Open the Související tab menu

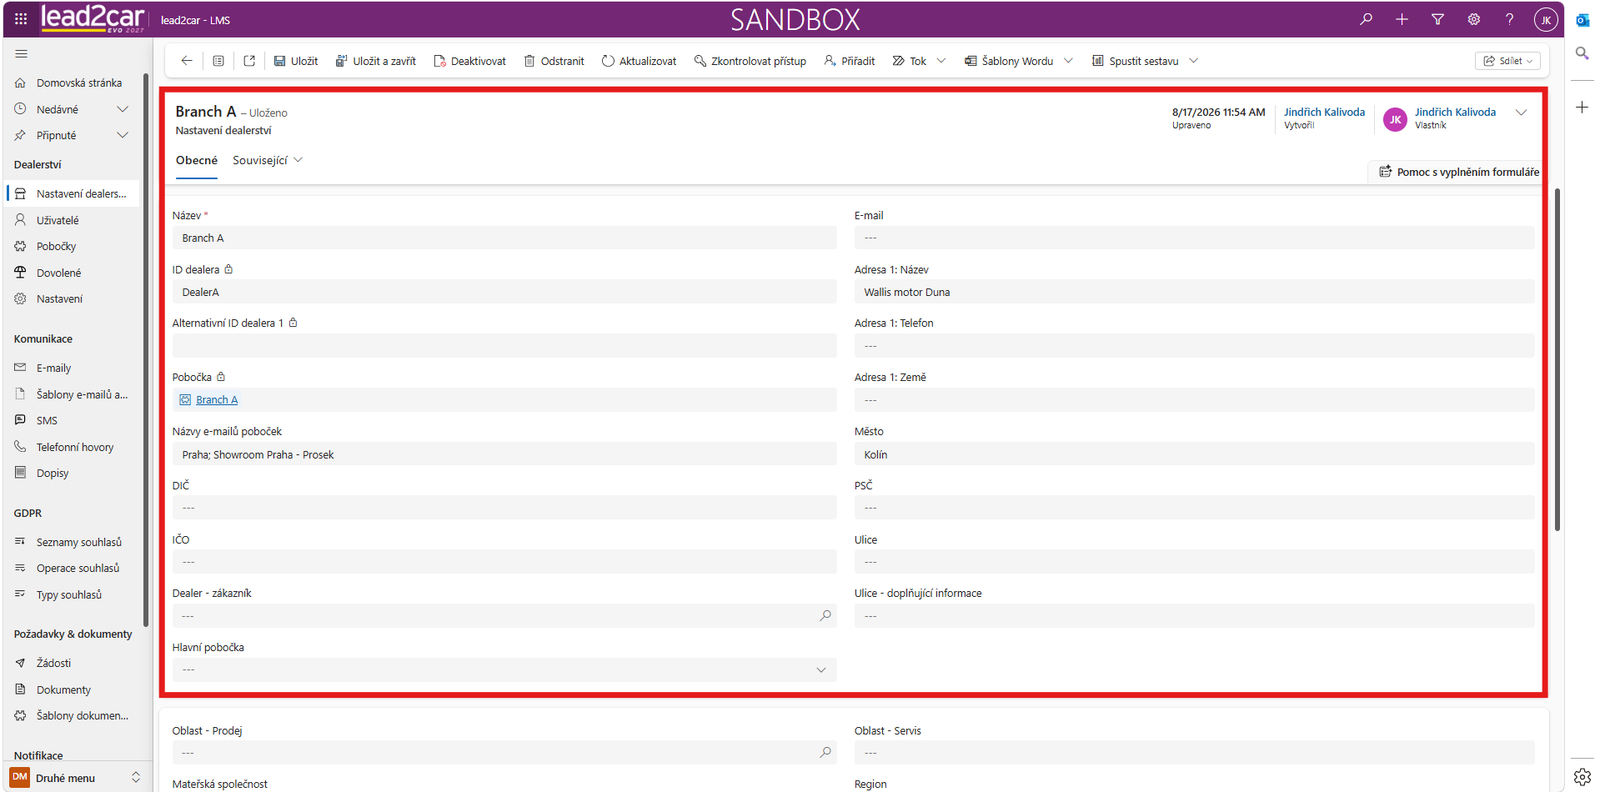coord(267,160)
